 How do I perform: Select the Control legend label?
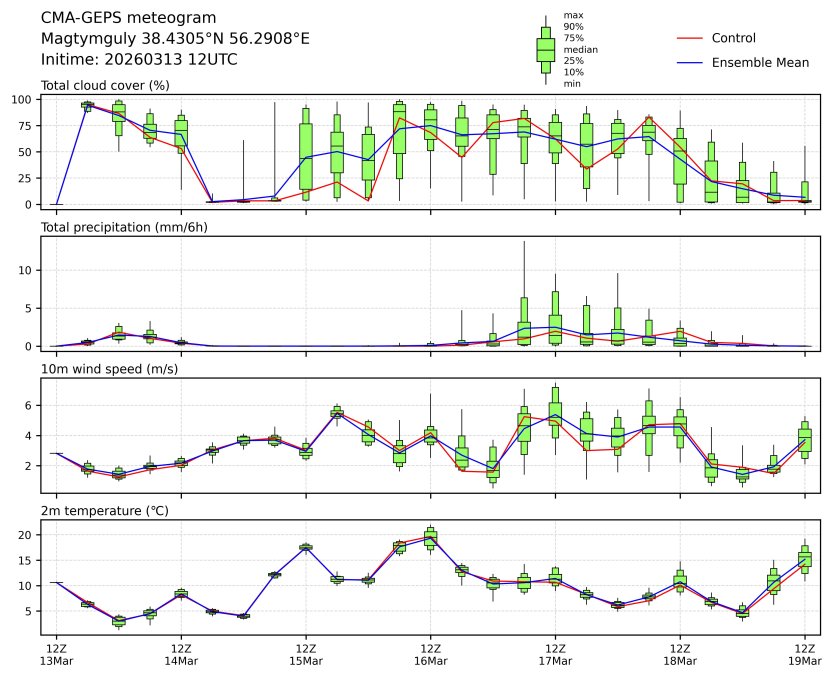point(733,38)
